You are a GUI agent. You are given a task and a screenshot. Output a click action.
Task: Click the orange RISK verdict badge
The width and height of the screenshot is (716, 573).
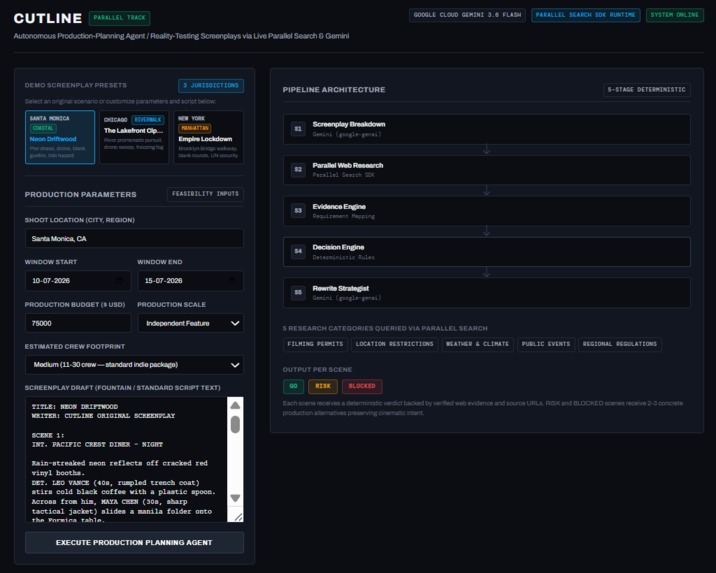(323, 386)
